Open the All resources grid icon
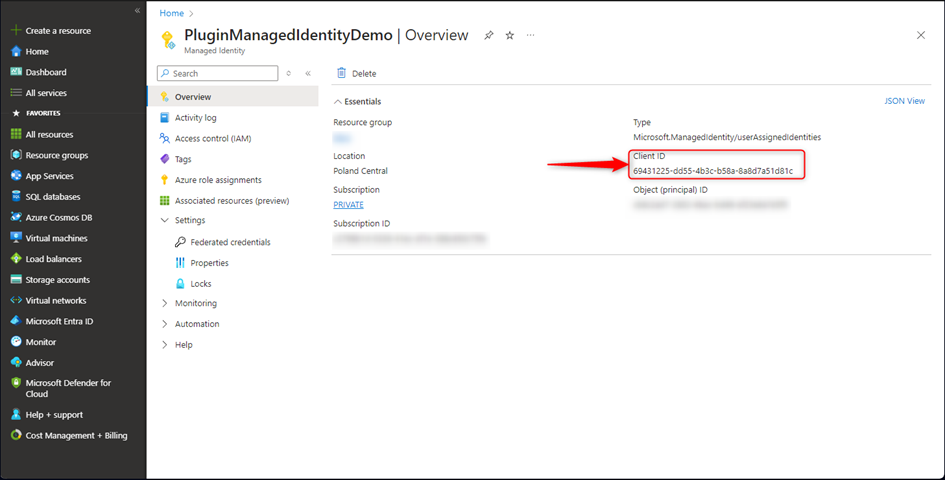 (x=16, y=134)
